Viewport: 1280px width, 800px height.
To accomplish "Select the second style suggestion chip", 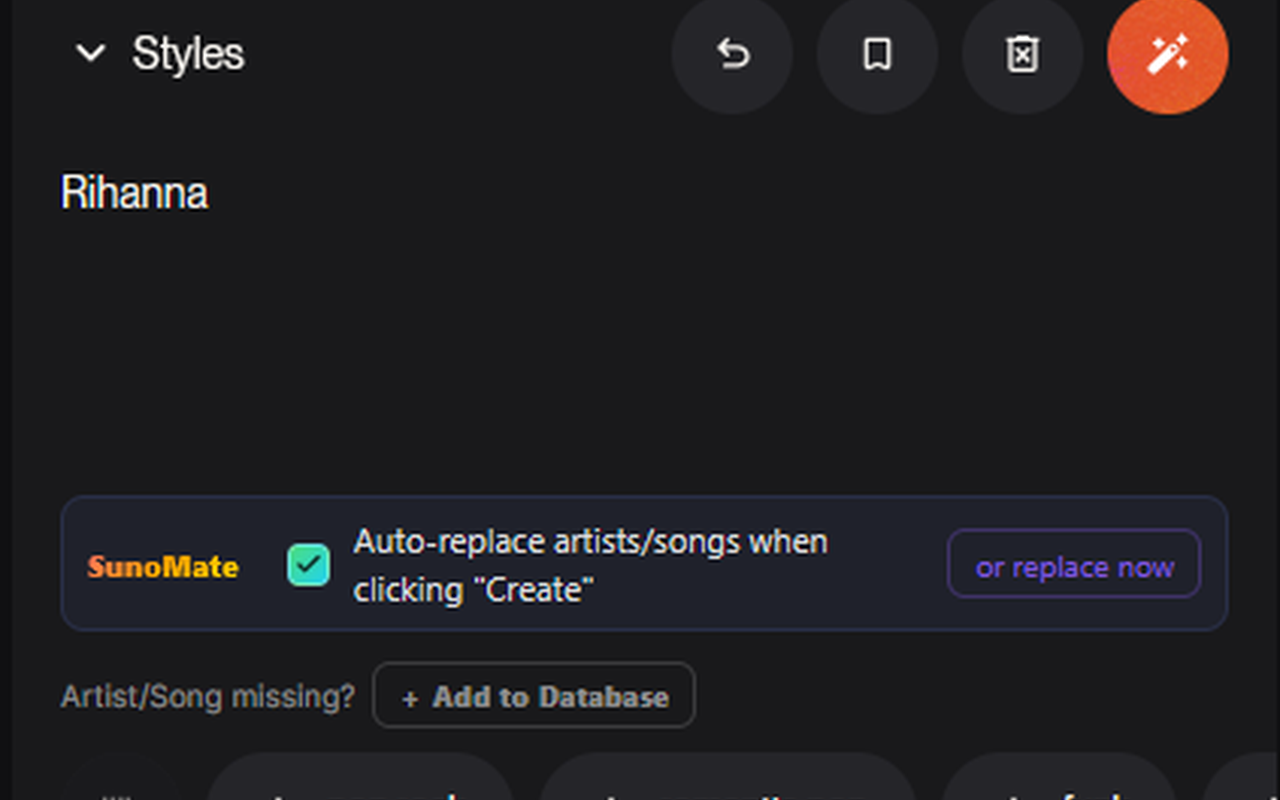I will coord(727,785).
